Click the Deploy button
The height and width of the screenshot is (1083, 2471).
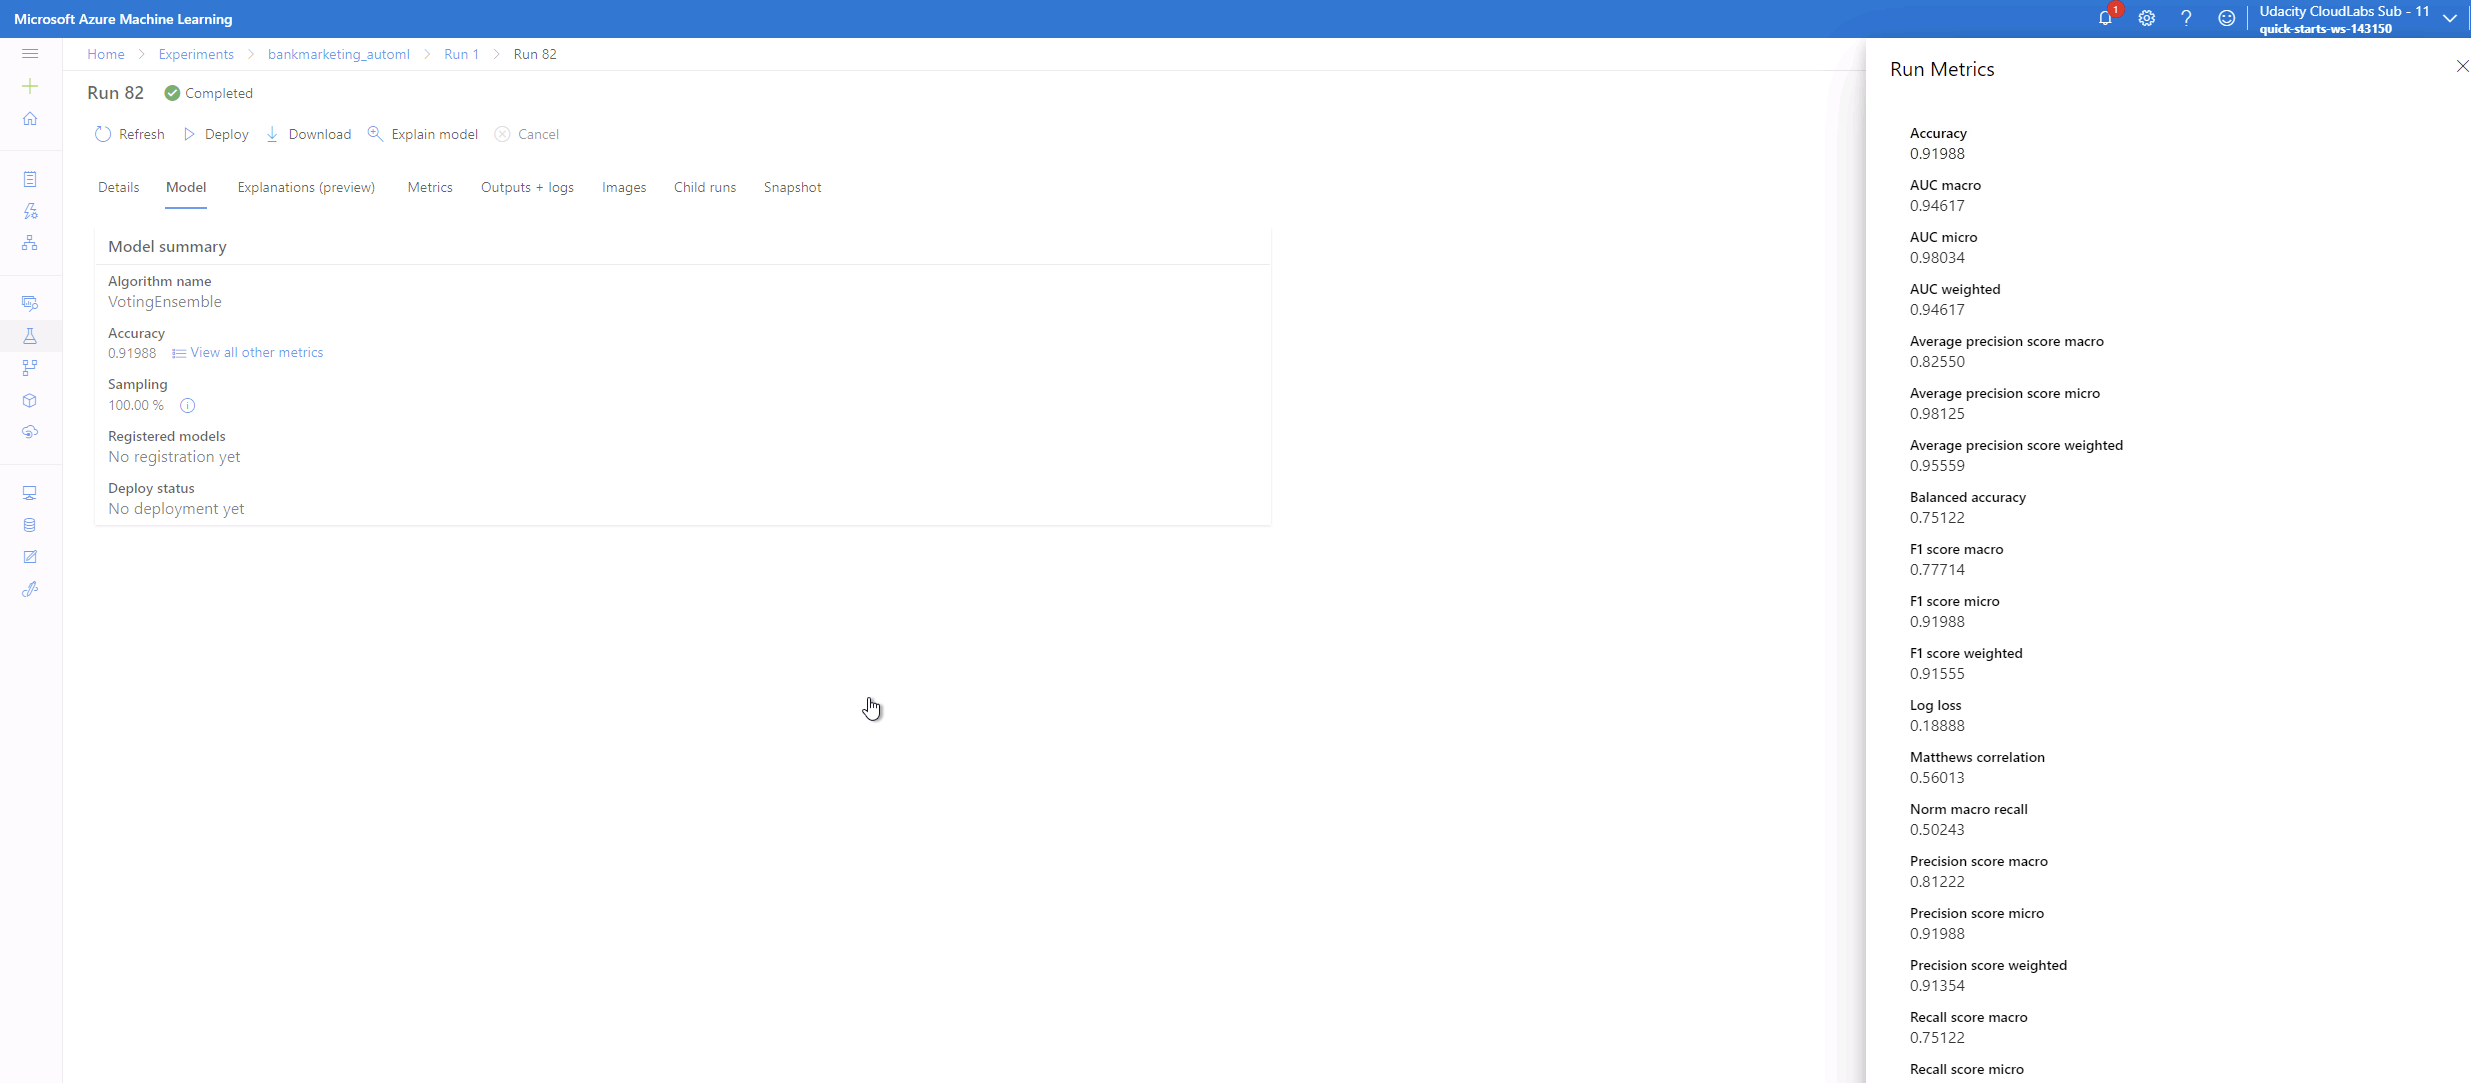coord(216,134)
